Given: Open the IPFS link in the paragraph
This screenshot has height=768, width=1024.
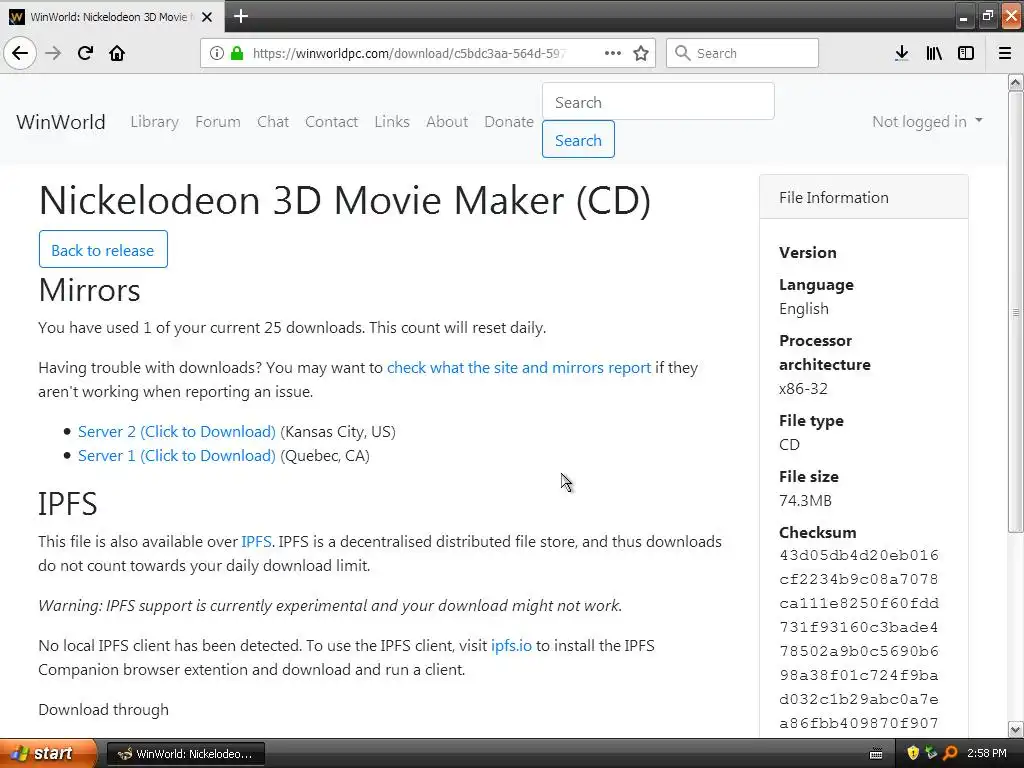Looking at the screenshot, I should point(257,541).
